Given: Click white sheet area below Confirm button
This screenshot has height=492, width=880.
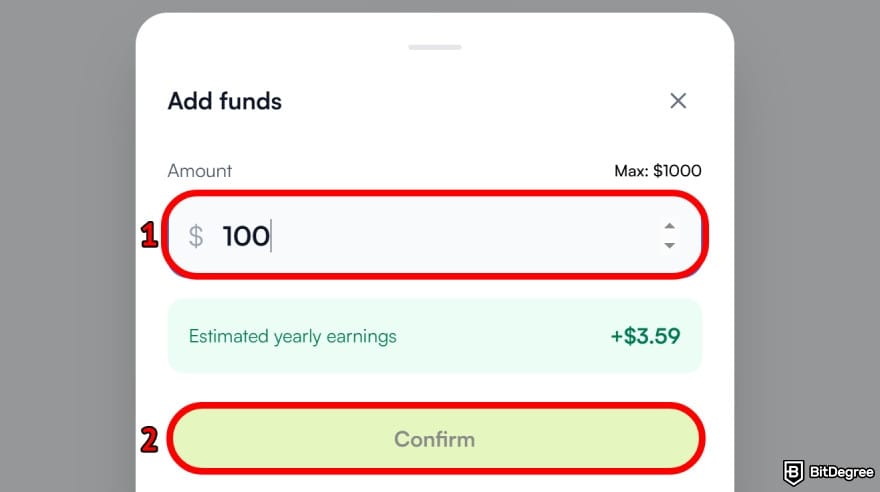Looking at the screenshot, I should click(x=435, y=483).
